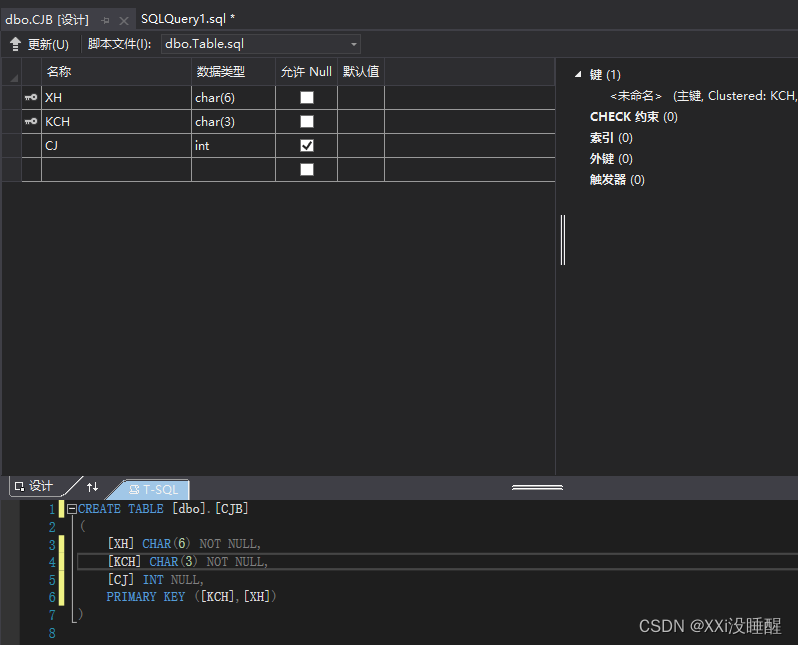Click the horizontal splitter above T-SQL pane
This screenshot has width=798, height=645.
(537, 487)
